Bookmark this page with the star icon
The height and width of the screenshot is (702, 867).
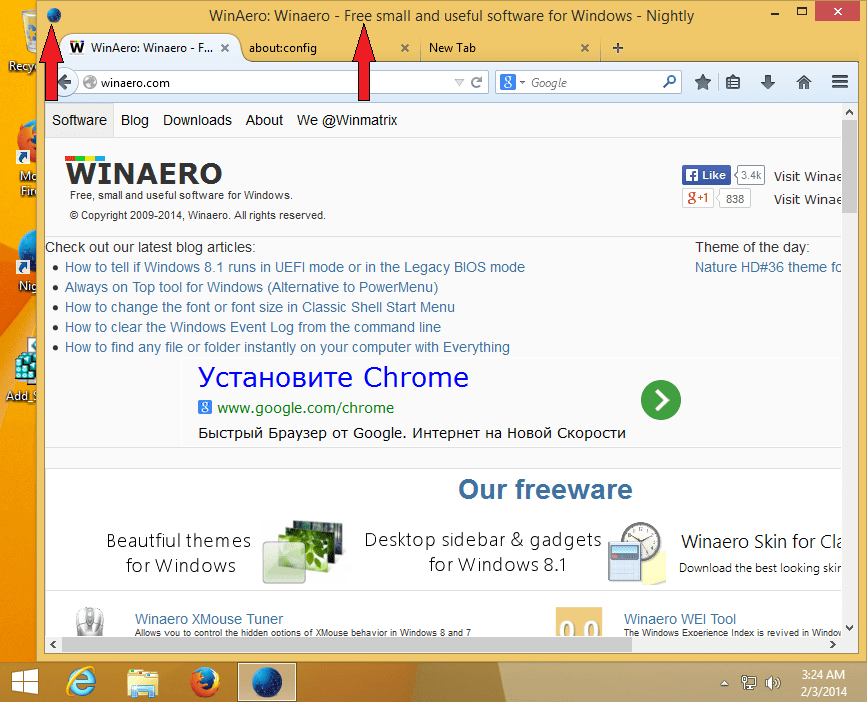point(703,82)
